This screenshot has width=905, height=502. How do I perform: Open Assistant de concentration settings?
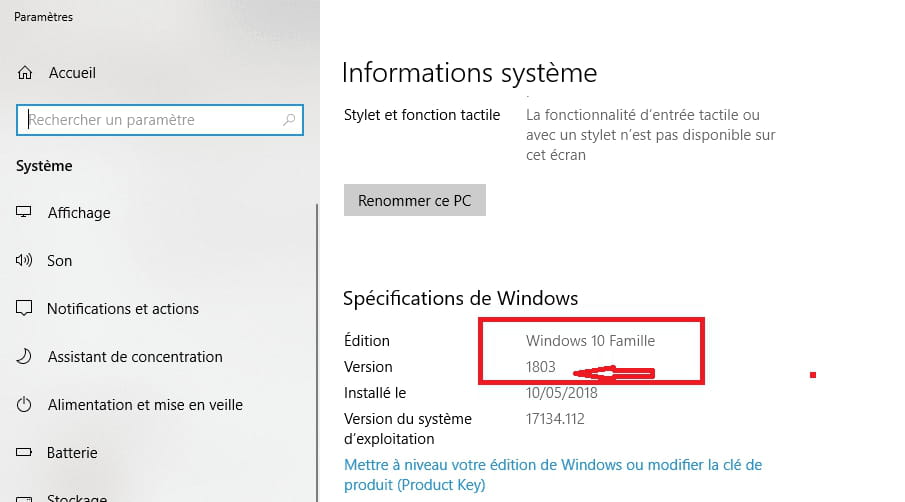[135, 357]
